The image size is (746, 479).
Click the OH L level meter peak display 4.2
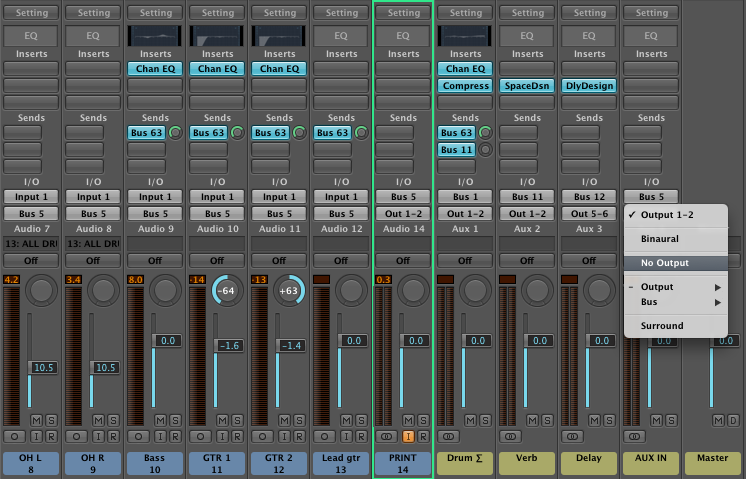(x=11, y=280)
